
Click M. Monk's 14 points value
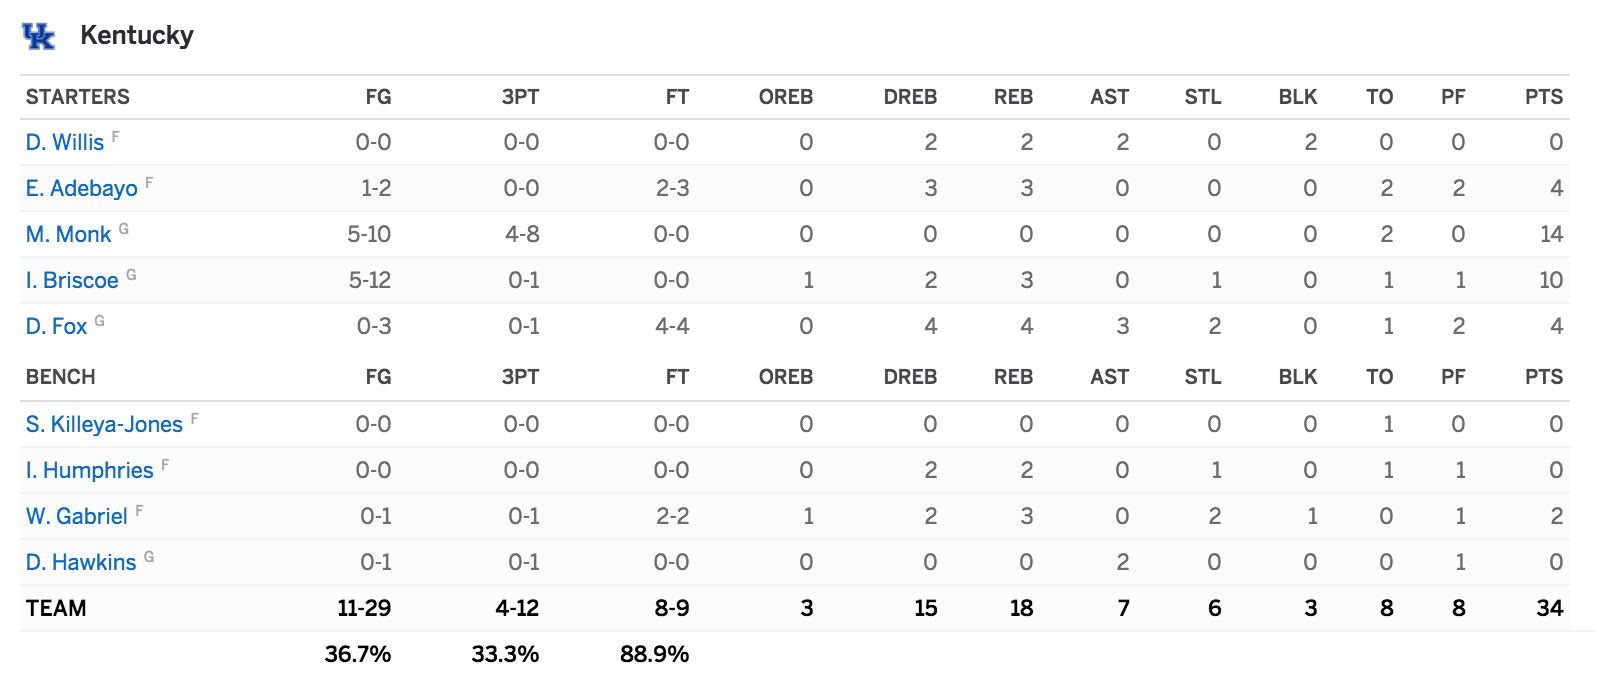(x=1551, y=234)
